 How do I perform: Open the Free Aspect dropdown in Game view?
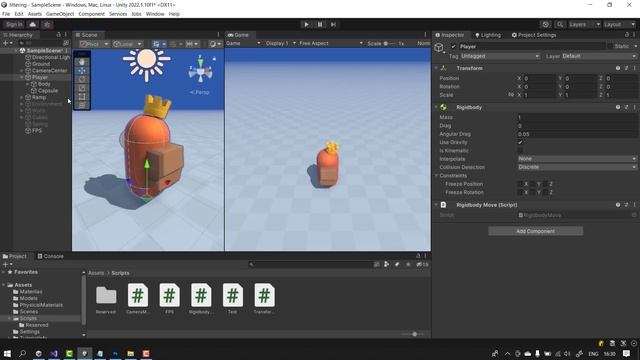331,43
